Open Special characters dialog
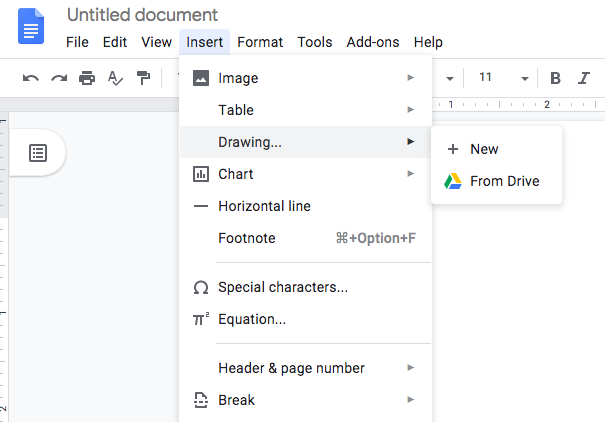The image size is (605, 422). [283, 287]
